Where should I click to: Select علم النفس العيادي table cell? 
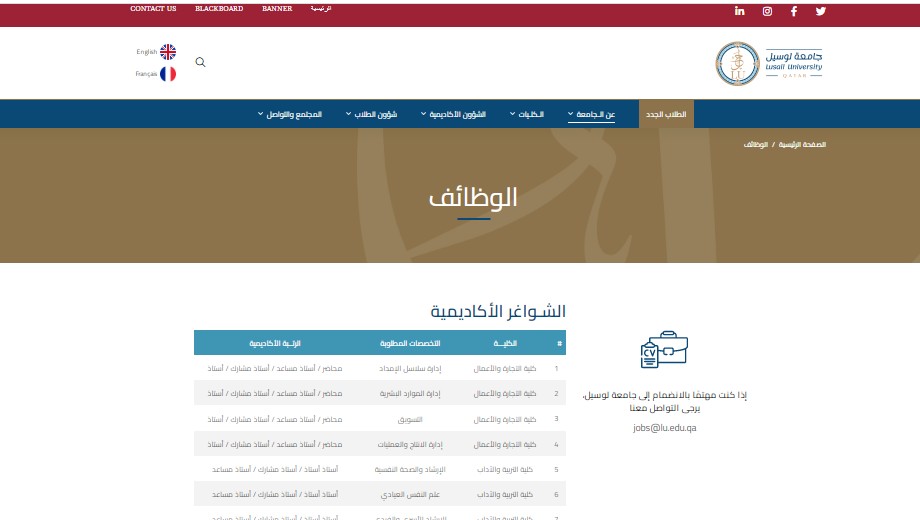[410, 495]
